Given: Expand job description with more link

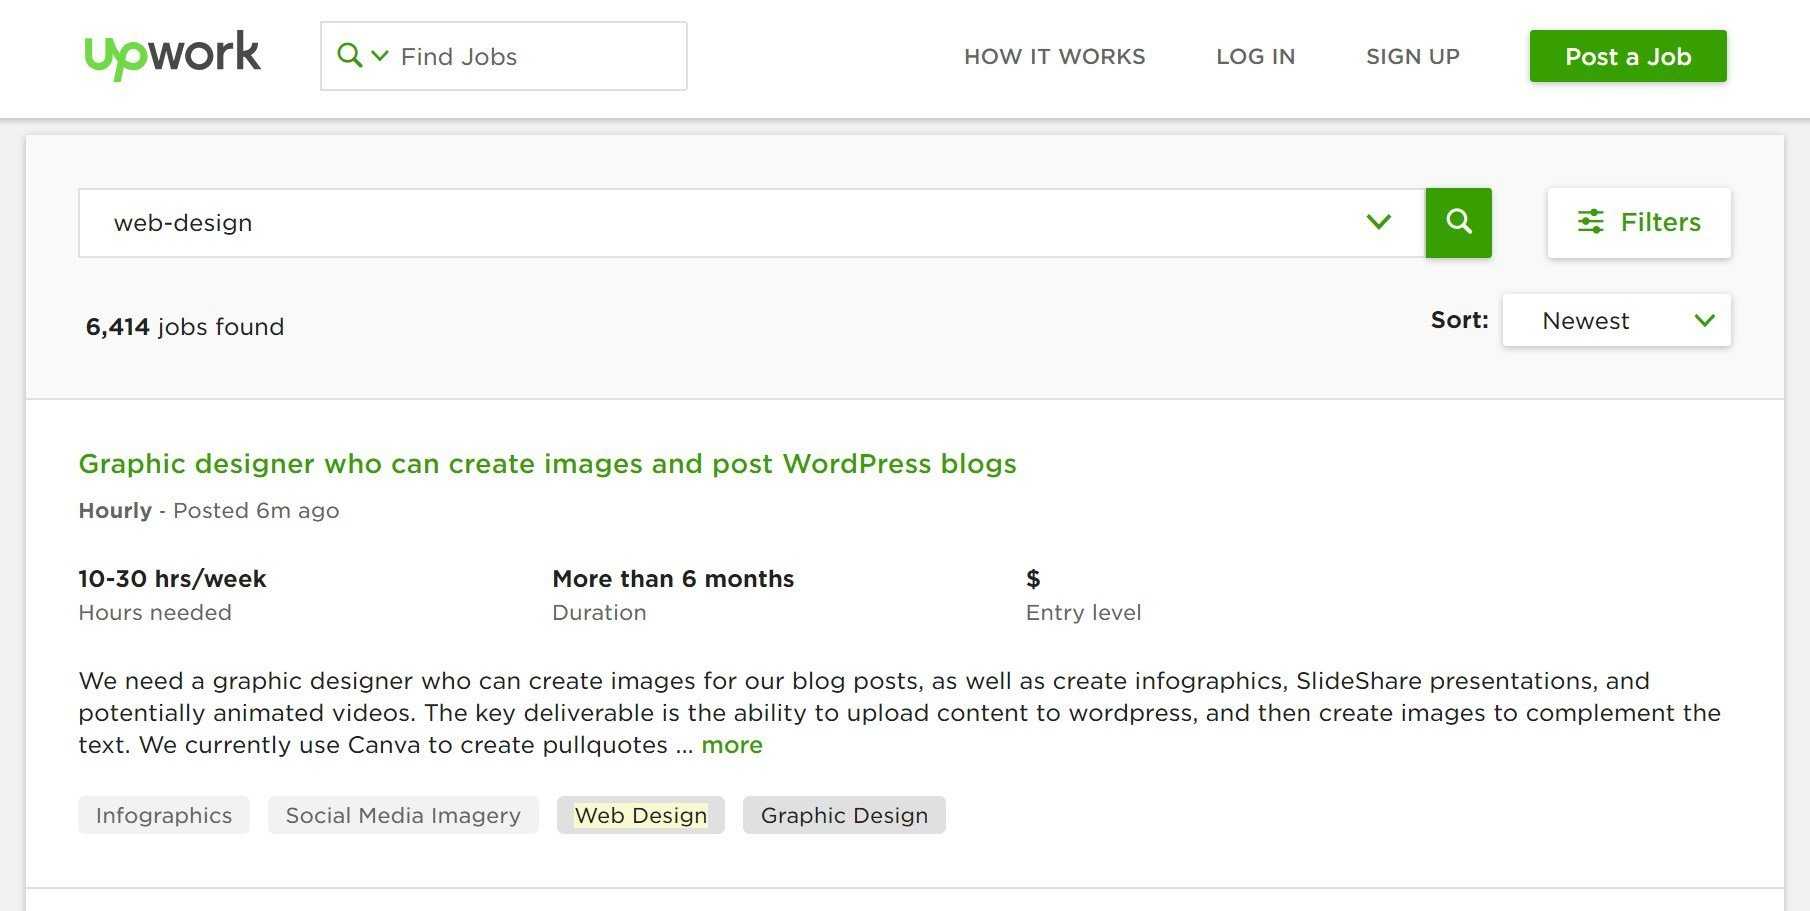Looking at the screenshot, I should (731, 745).
